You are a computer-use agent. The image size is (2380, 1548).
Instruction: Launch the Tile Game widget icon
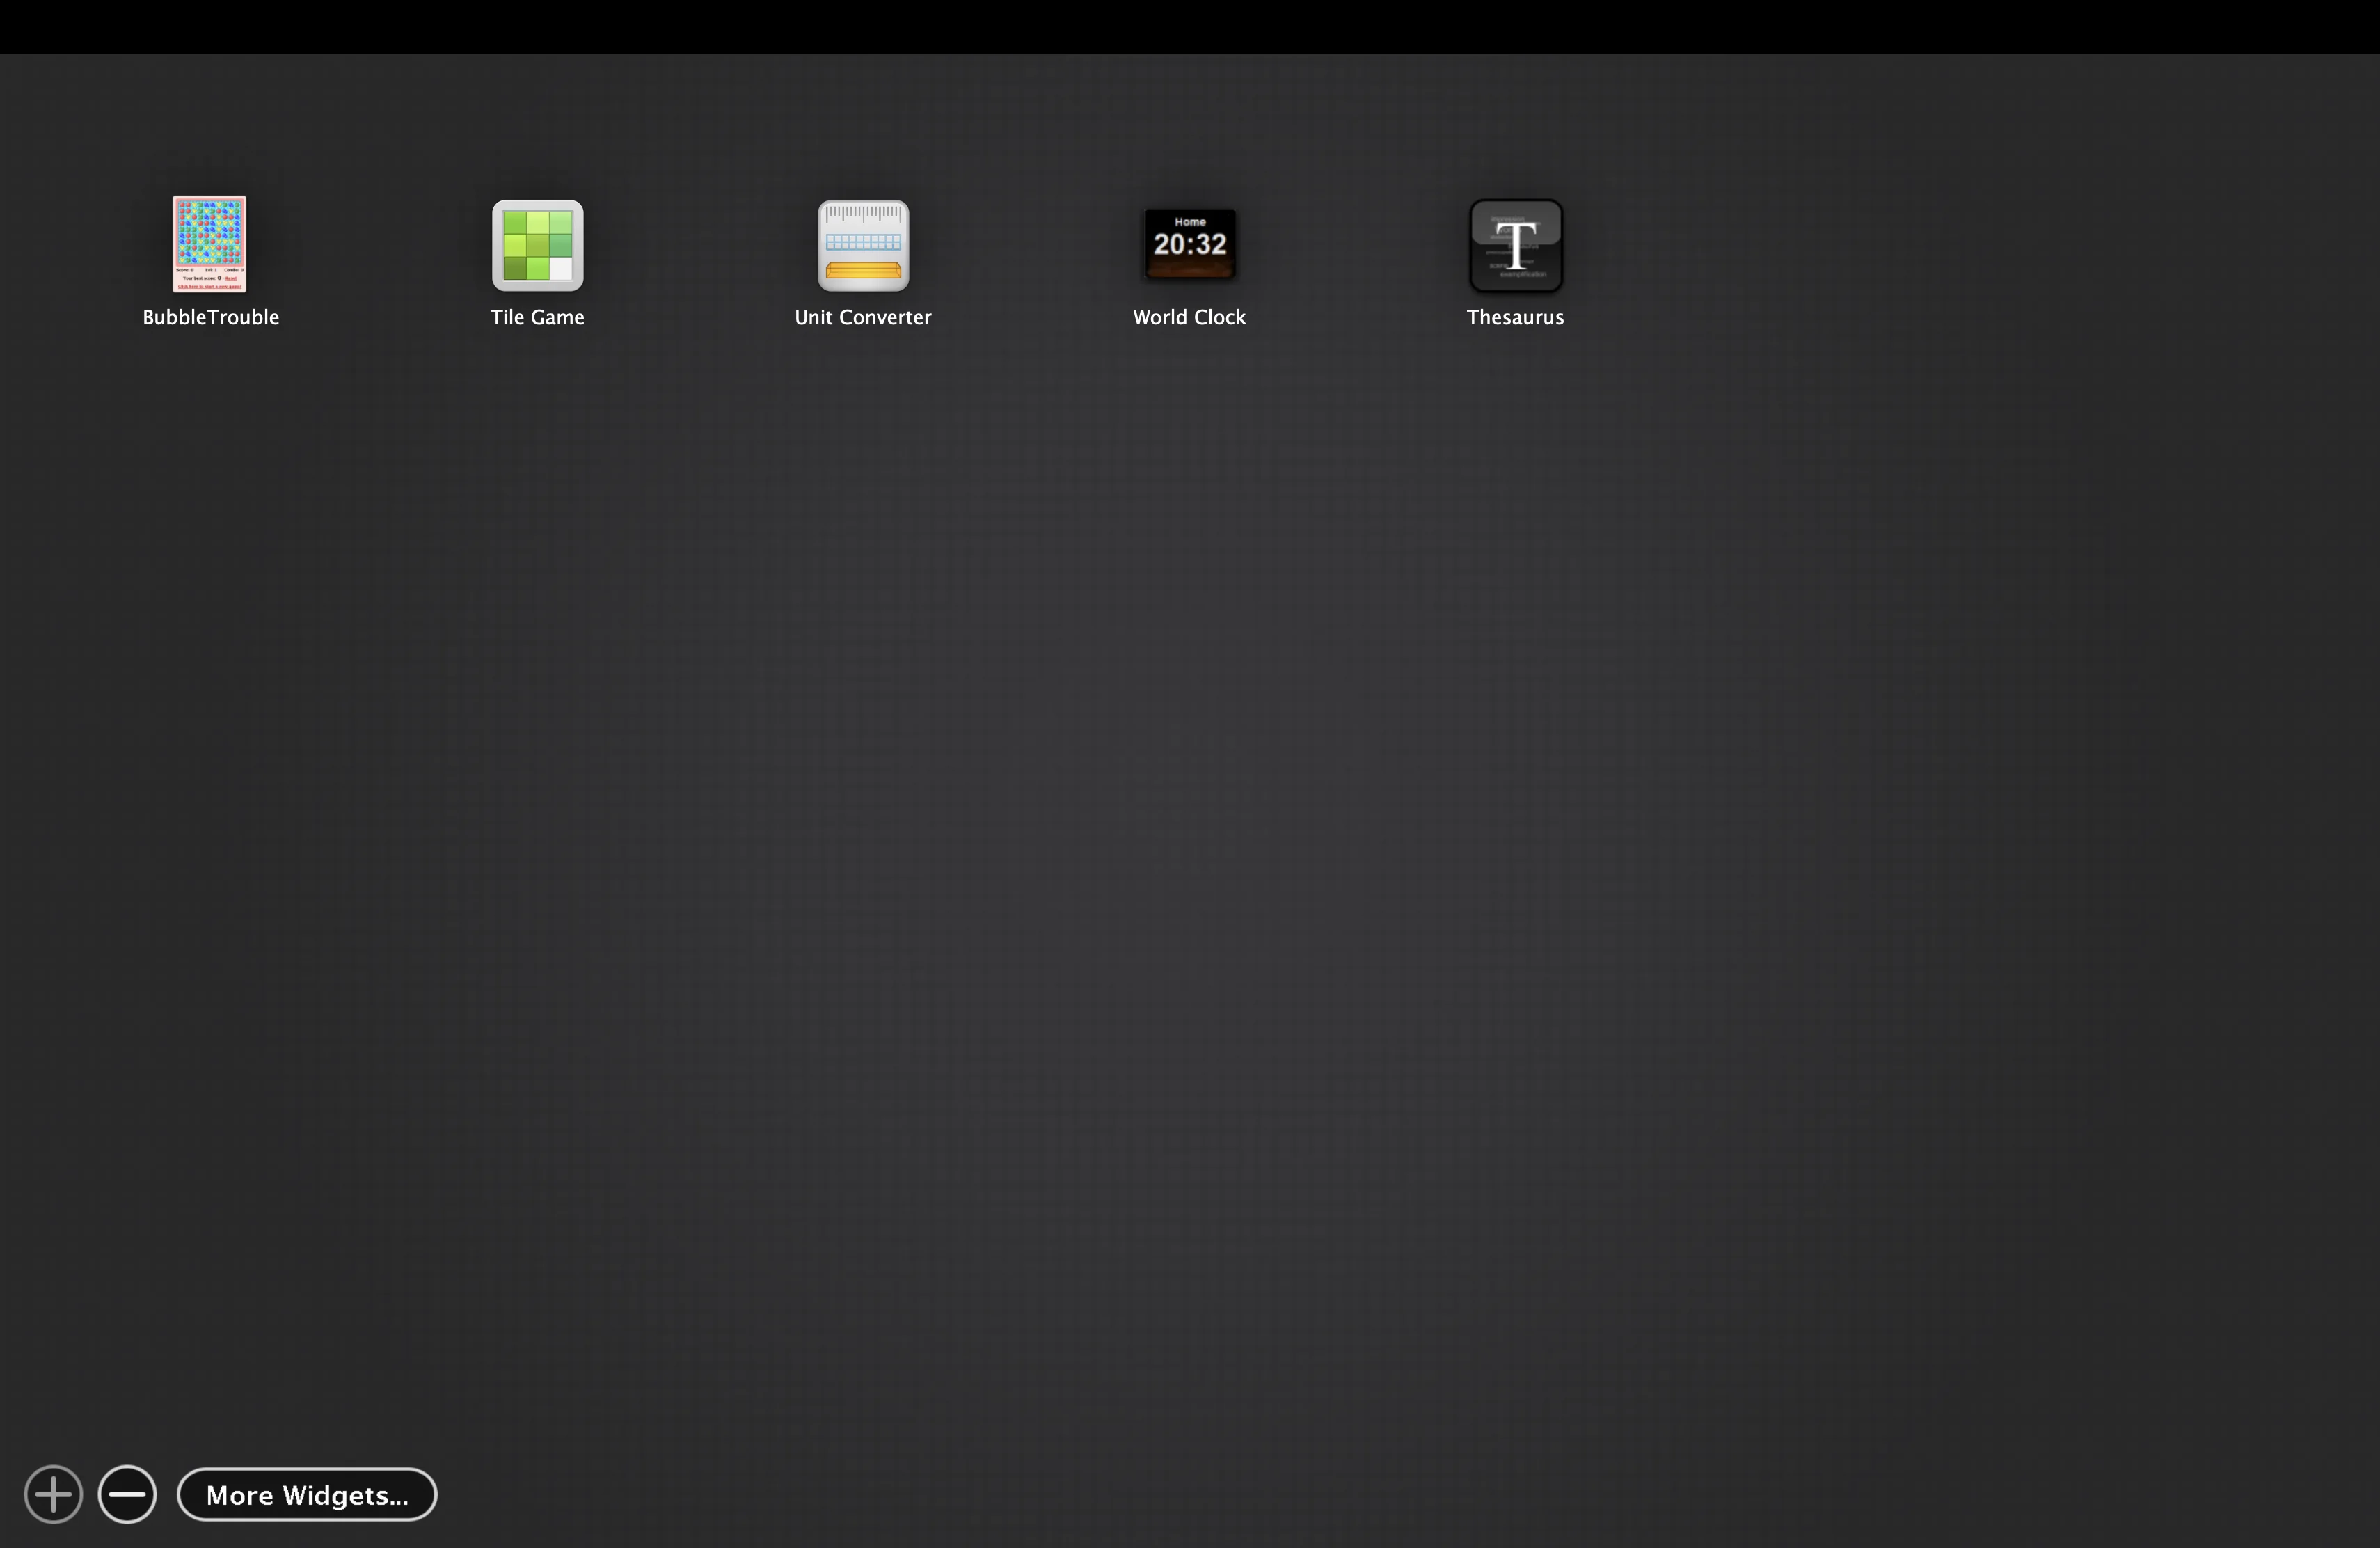tap(537, 245)
